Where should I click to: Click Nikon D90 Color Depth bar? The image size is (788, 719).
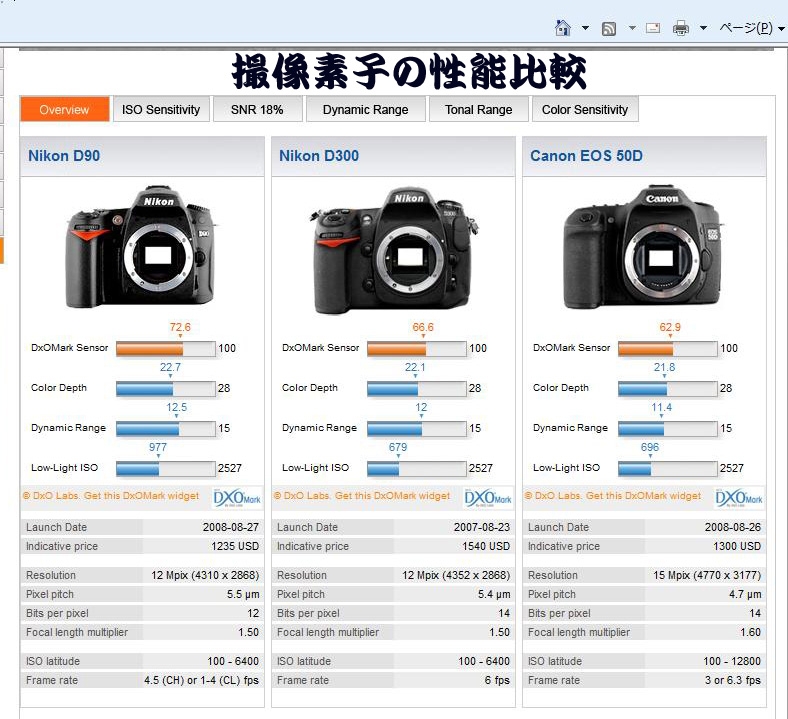(166, 389)
